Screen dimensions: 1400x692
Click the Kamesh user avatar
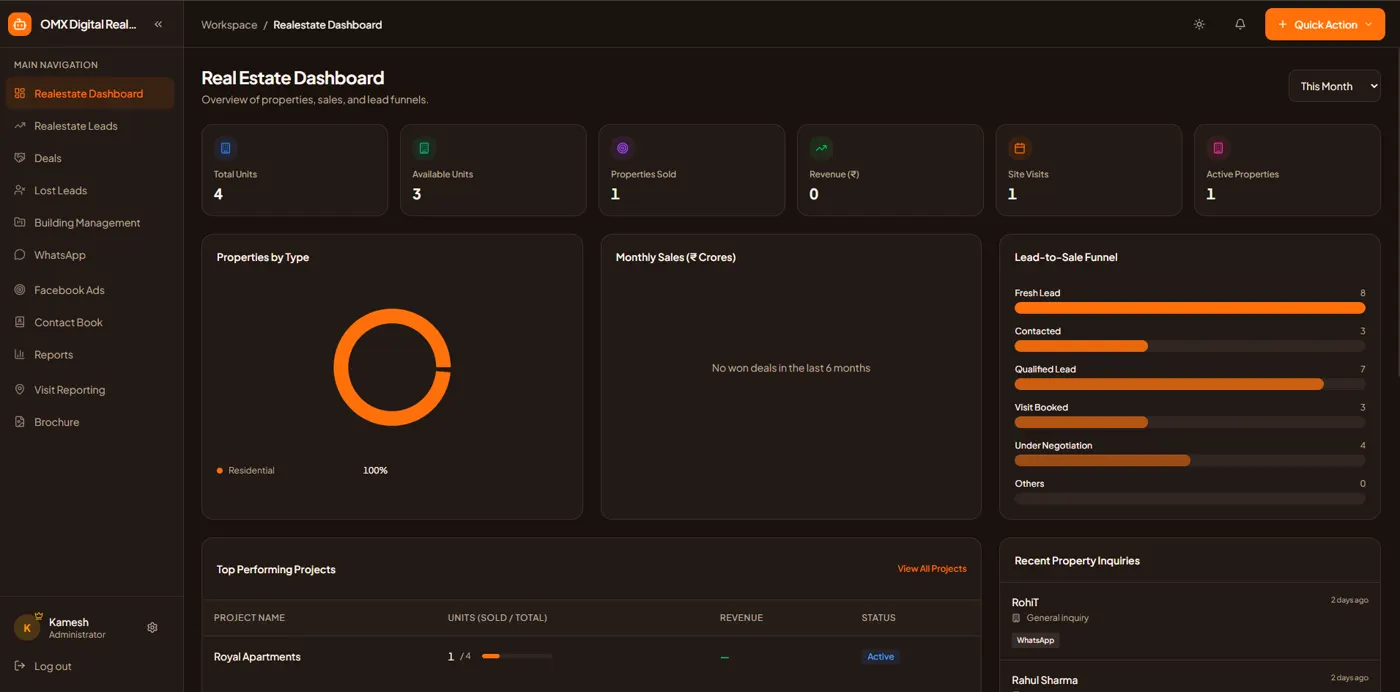[27, 627]
